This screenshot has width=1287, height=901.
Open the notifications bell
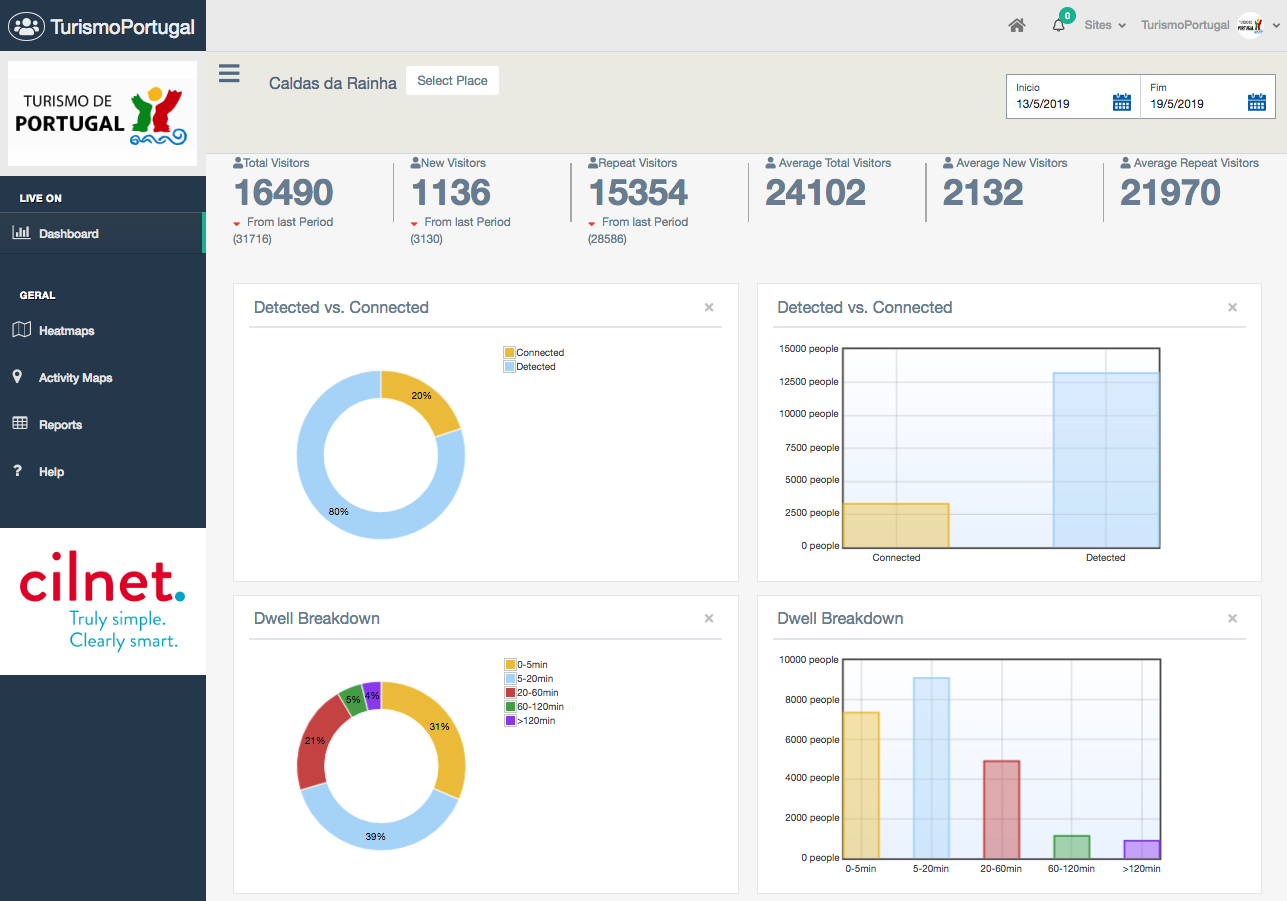point(1059,25)
